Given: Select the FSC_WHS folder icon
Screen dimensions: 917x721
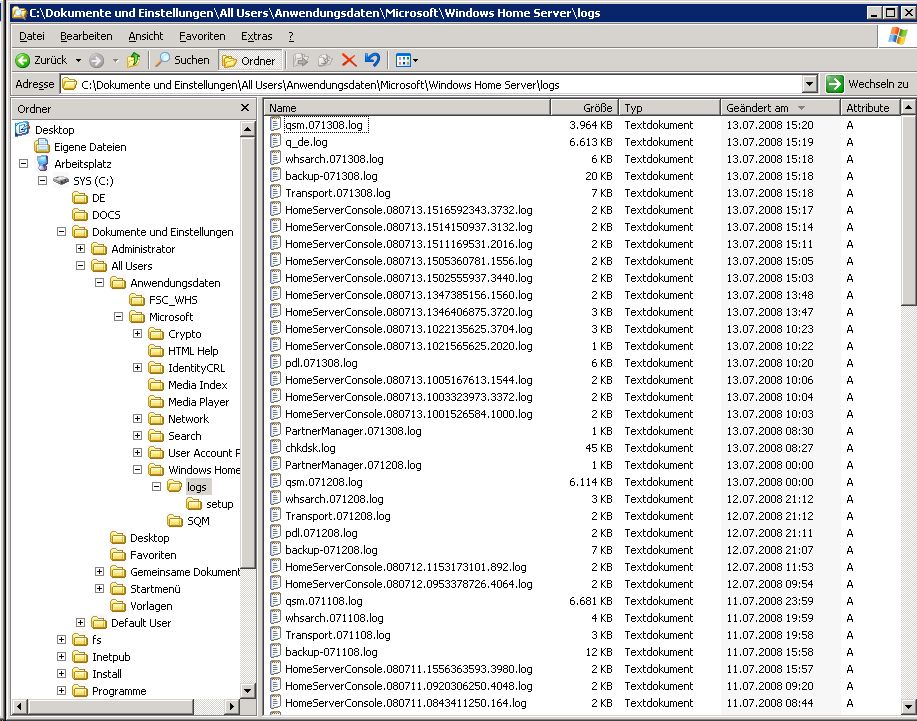Looking at the screenshot, I should [137, 300].
